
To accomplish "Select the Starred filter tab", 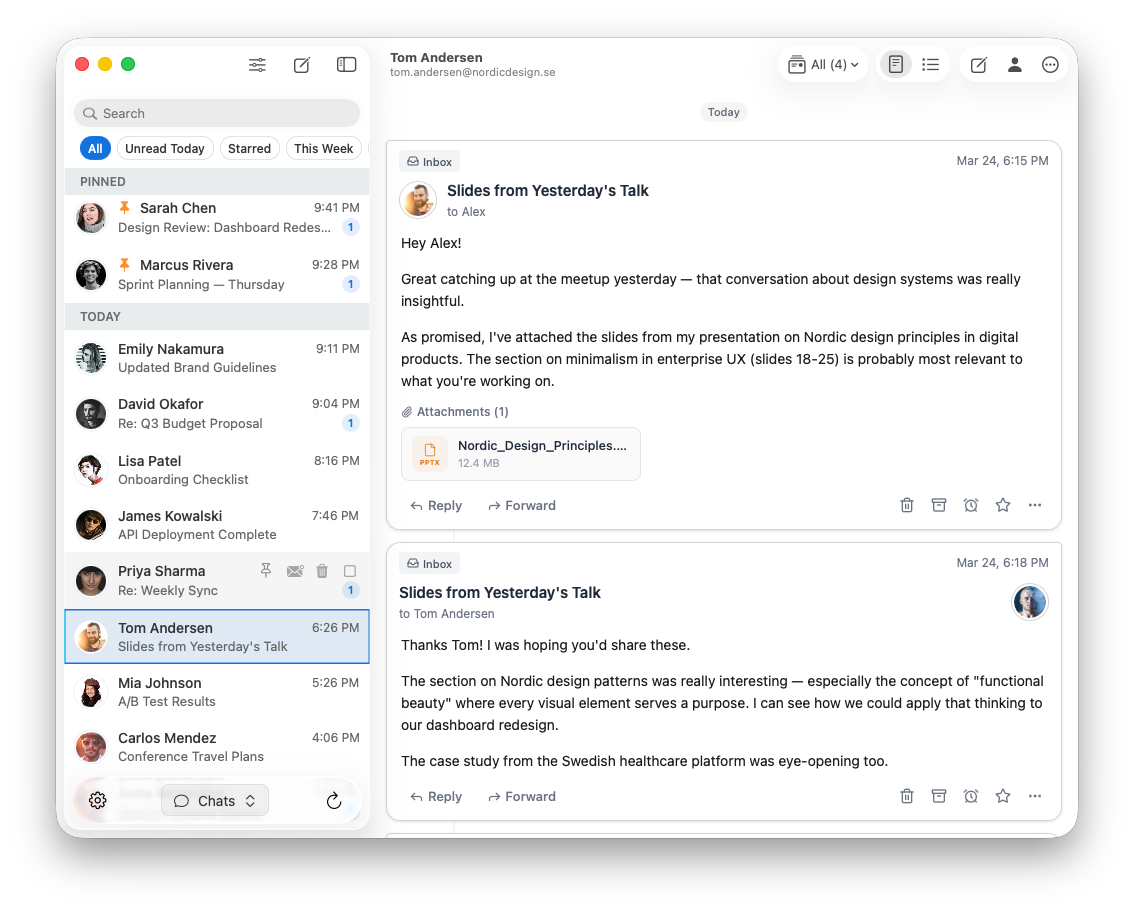I will [x=249, y=148].
